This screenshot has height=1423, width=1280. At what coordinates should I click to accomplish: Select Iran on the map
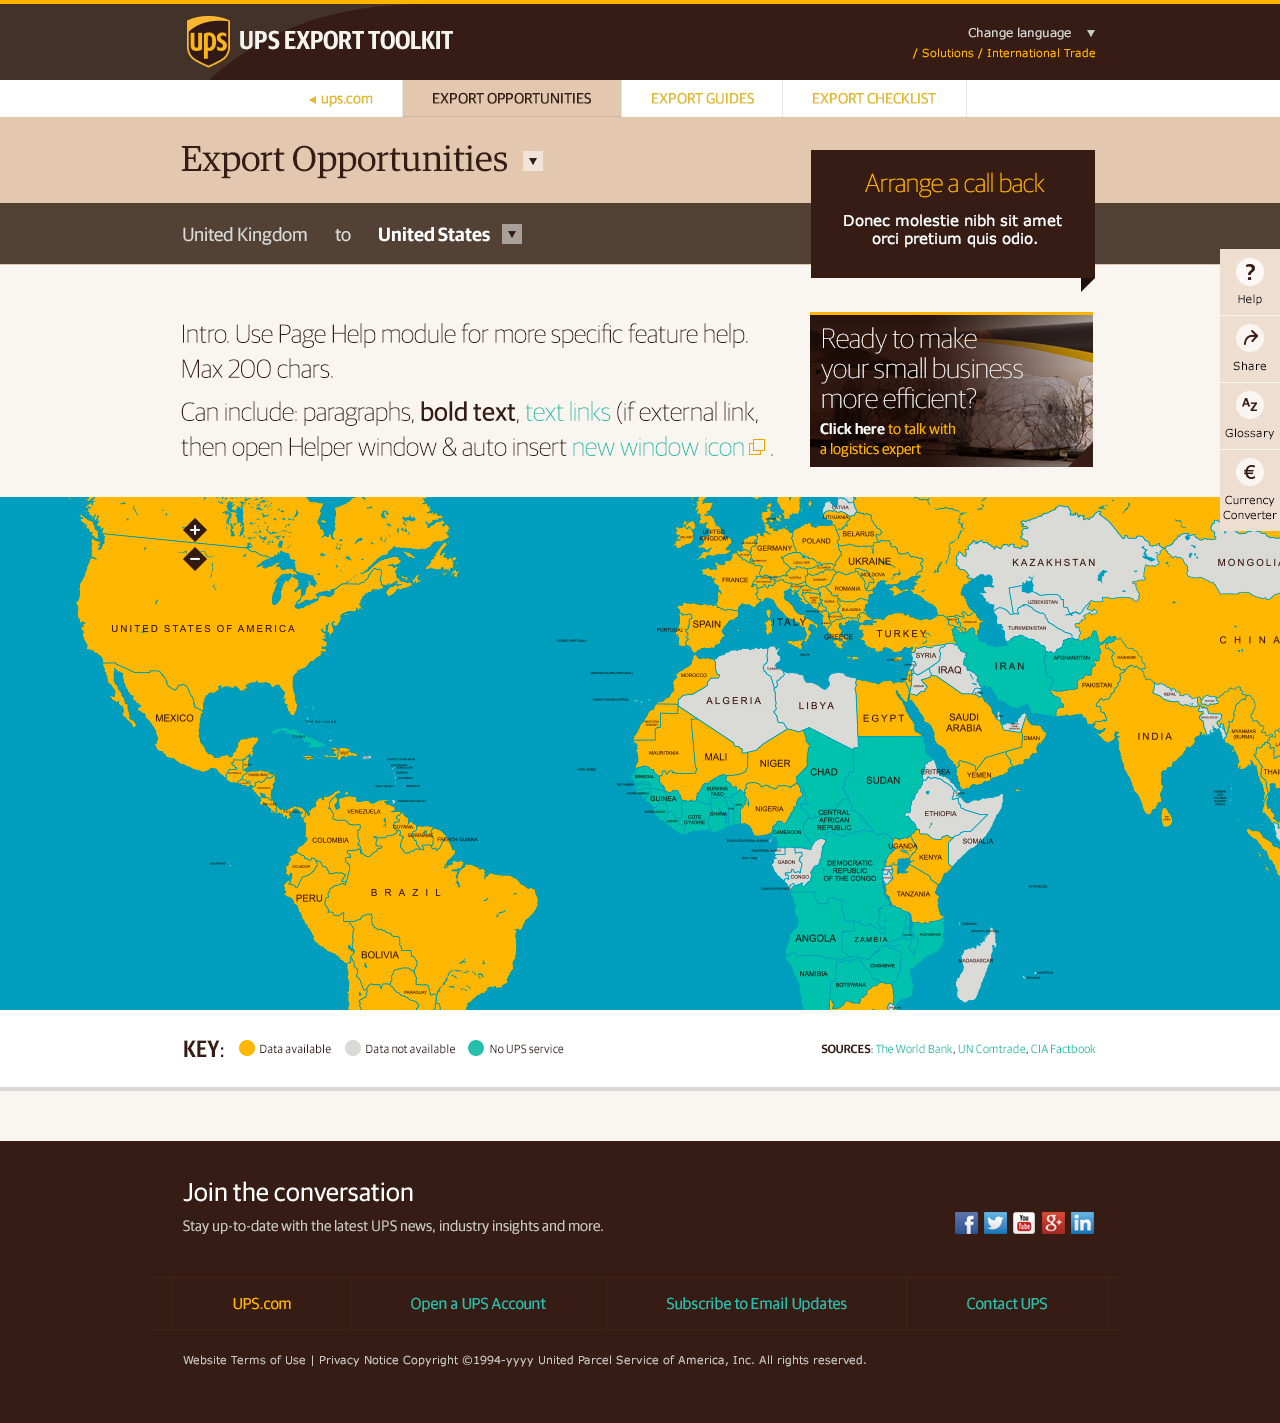click(1010, 666)
